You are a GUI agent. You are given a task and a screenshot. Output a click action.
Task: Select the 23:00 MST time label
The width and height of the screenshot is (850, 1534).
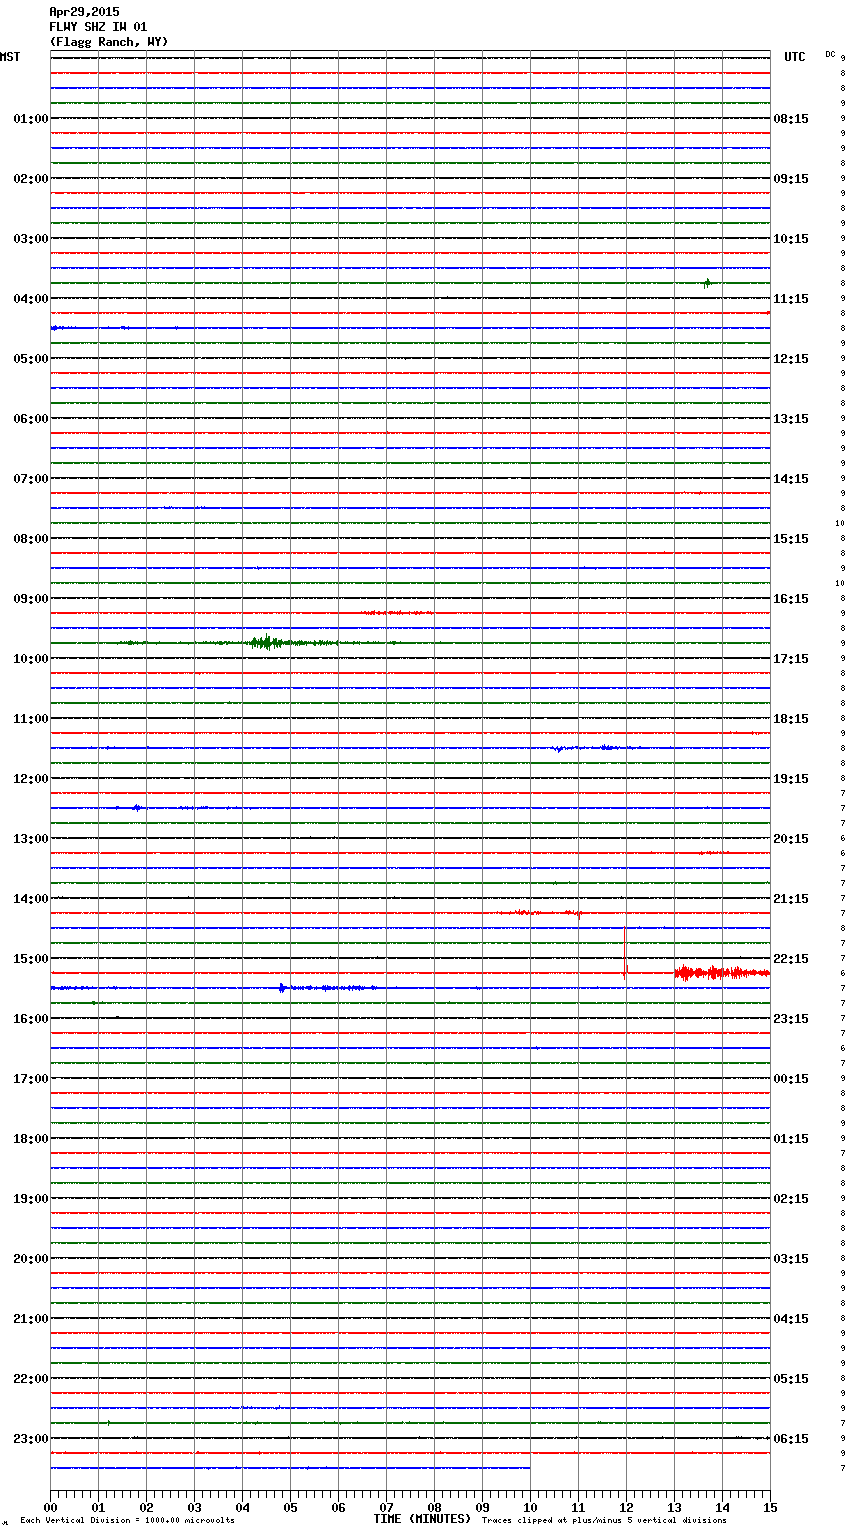pyautogui.click(x=31, y=1439)
